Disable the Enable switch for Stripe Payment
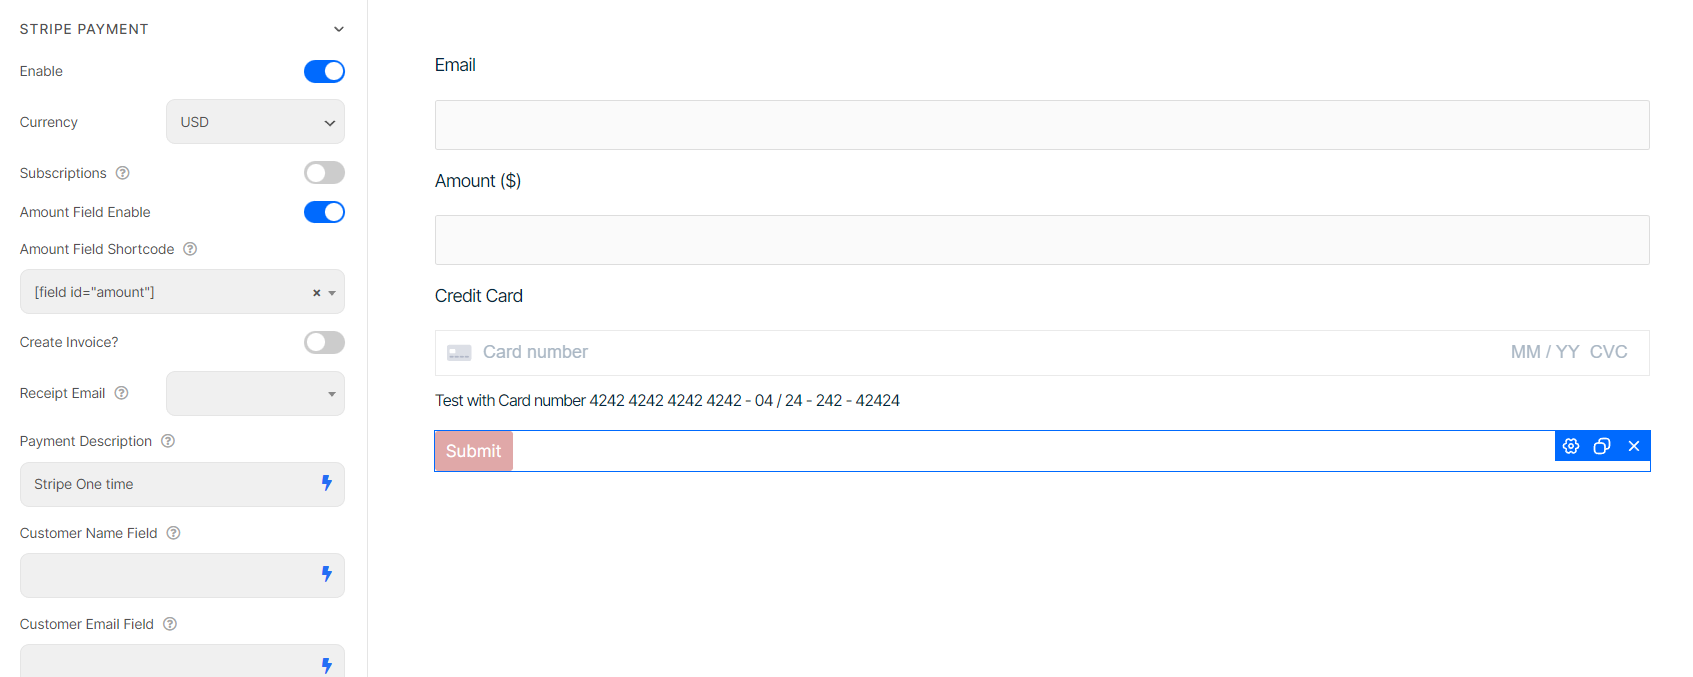This screenshot has width=1693, height=677. point(324,71)
